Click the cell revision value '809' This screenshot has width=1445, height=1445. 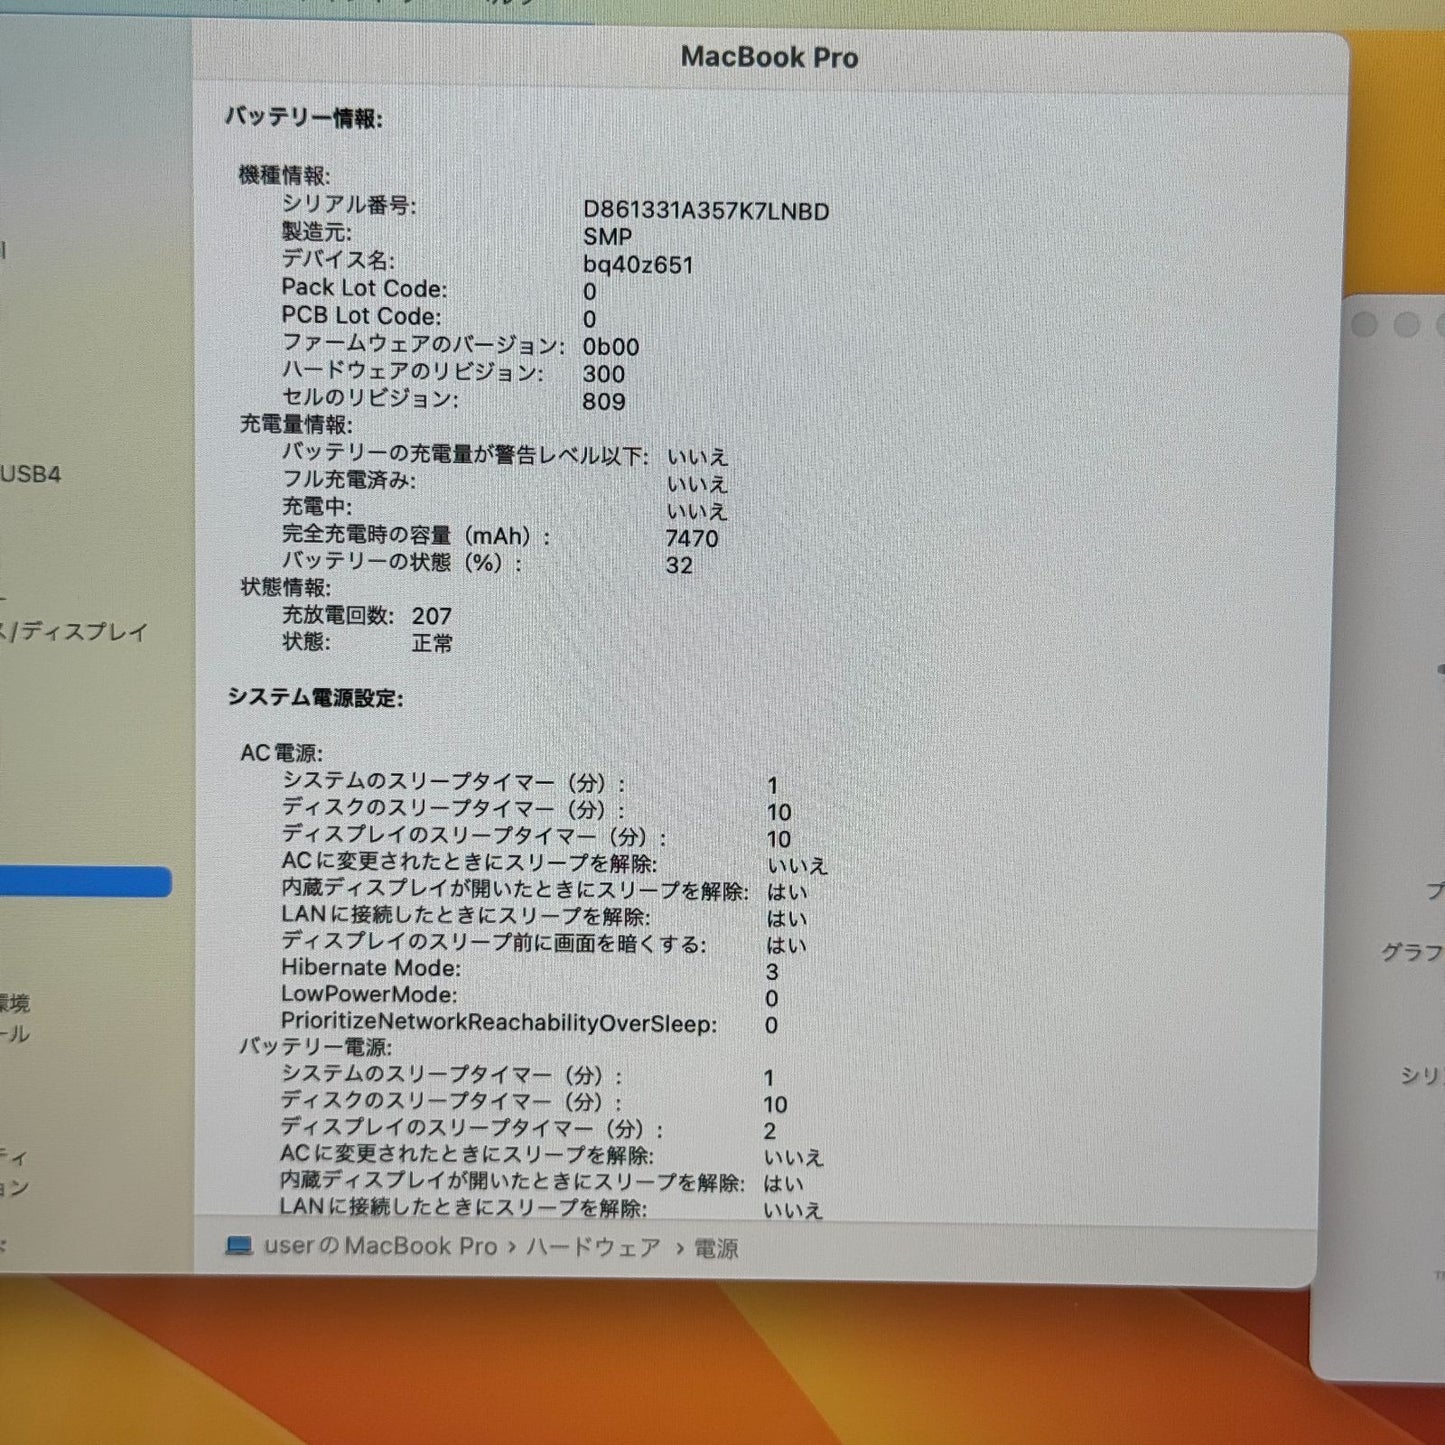click(604, 402)
